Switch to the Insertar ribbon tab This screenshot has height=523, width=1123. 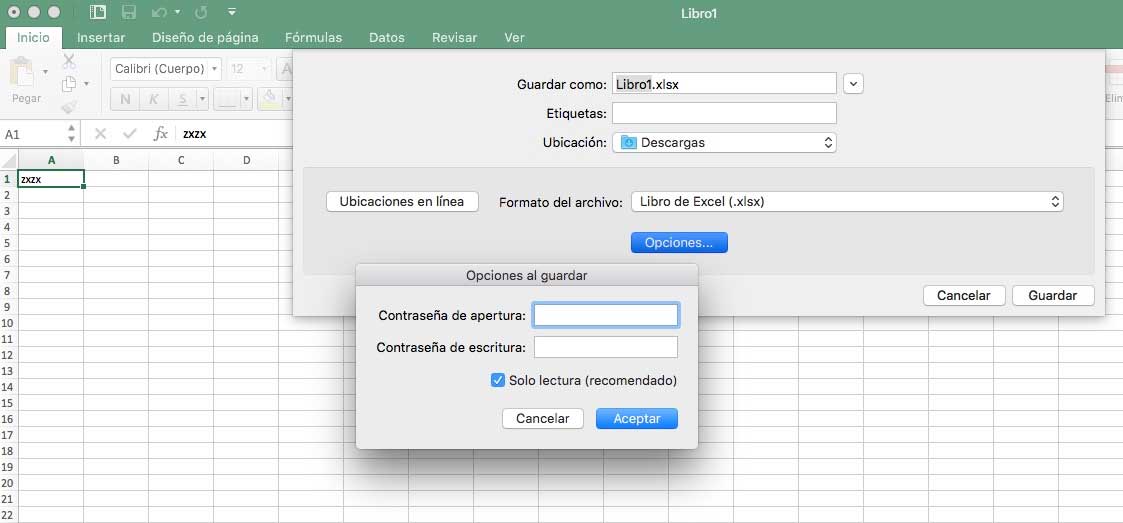(101, 38)
